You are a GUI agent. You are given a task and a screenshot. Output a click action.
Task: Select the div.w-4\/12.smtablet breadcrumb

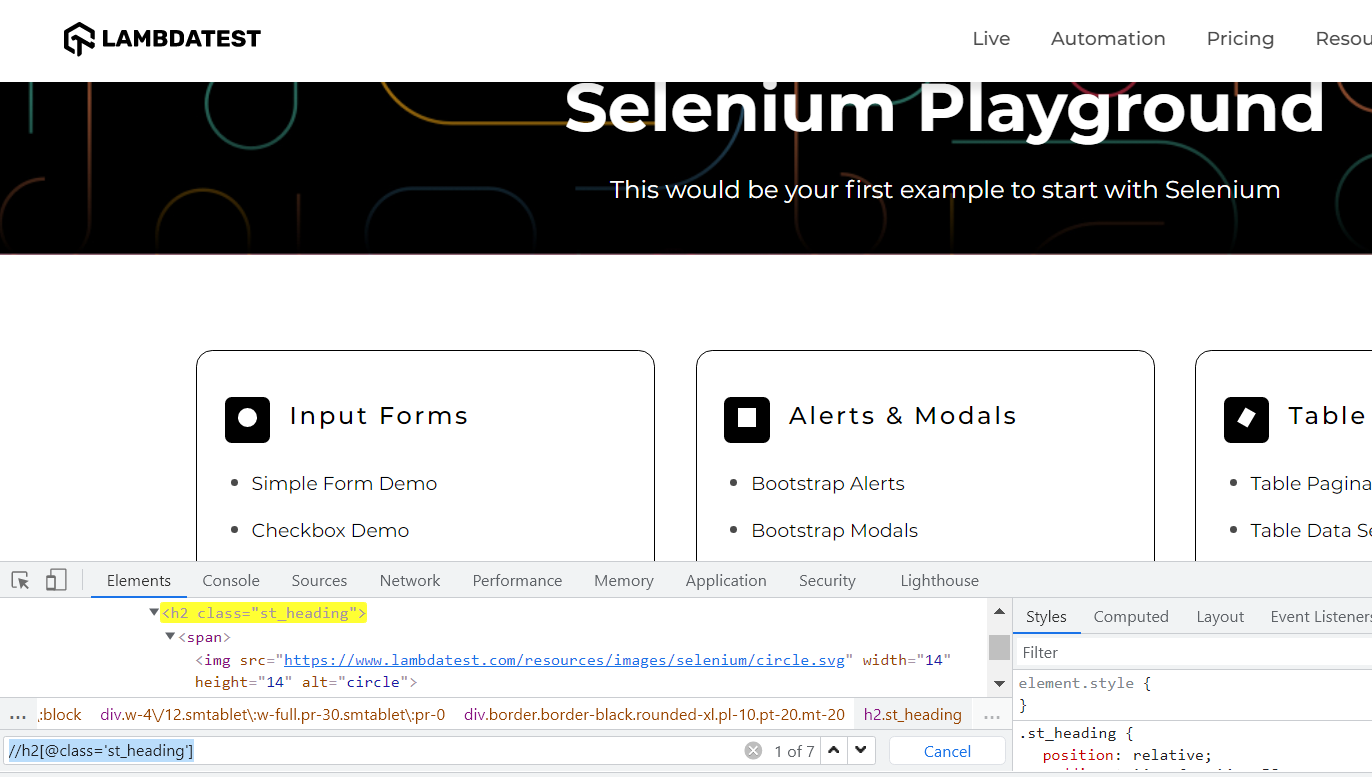coord(273,714)
